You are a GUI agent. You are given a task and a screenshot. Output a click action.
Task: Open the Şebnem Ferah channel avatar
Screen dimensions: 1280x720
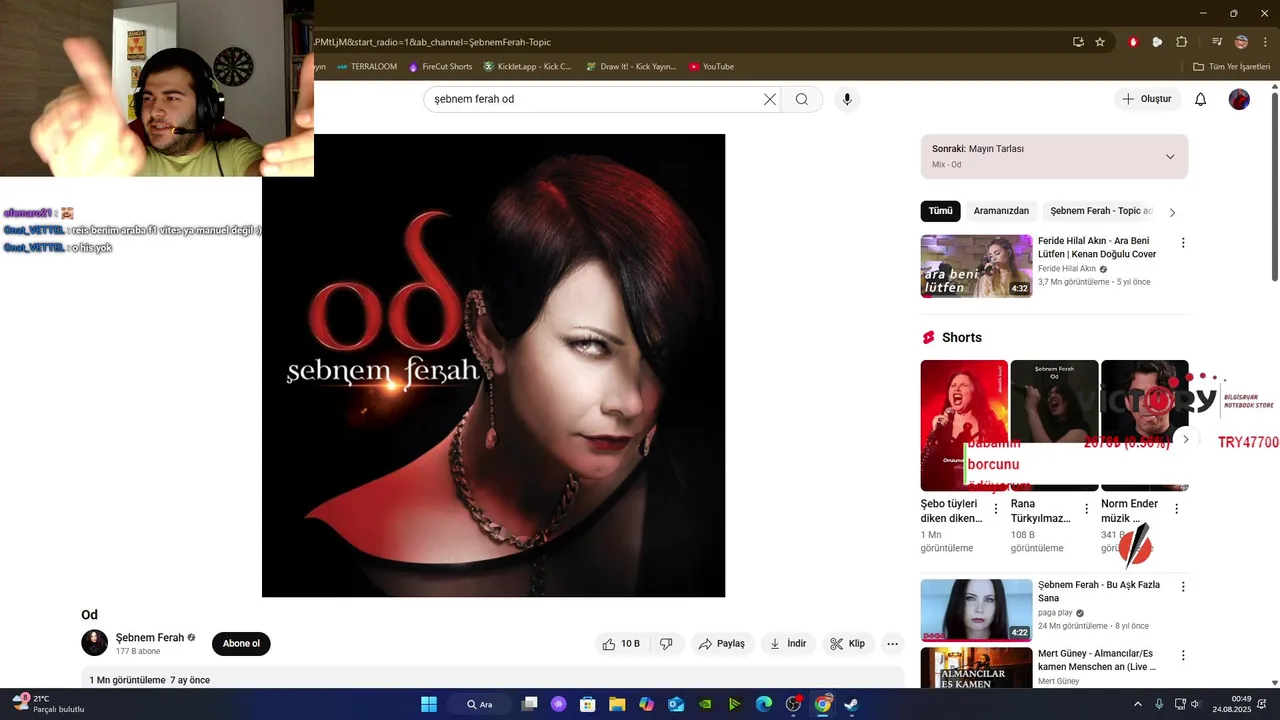(94, 643)
